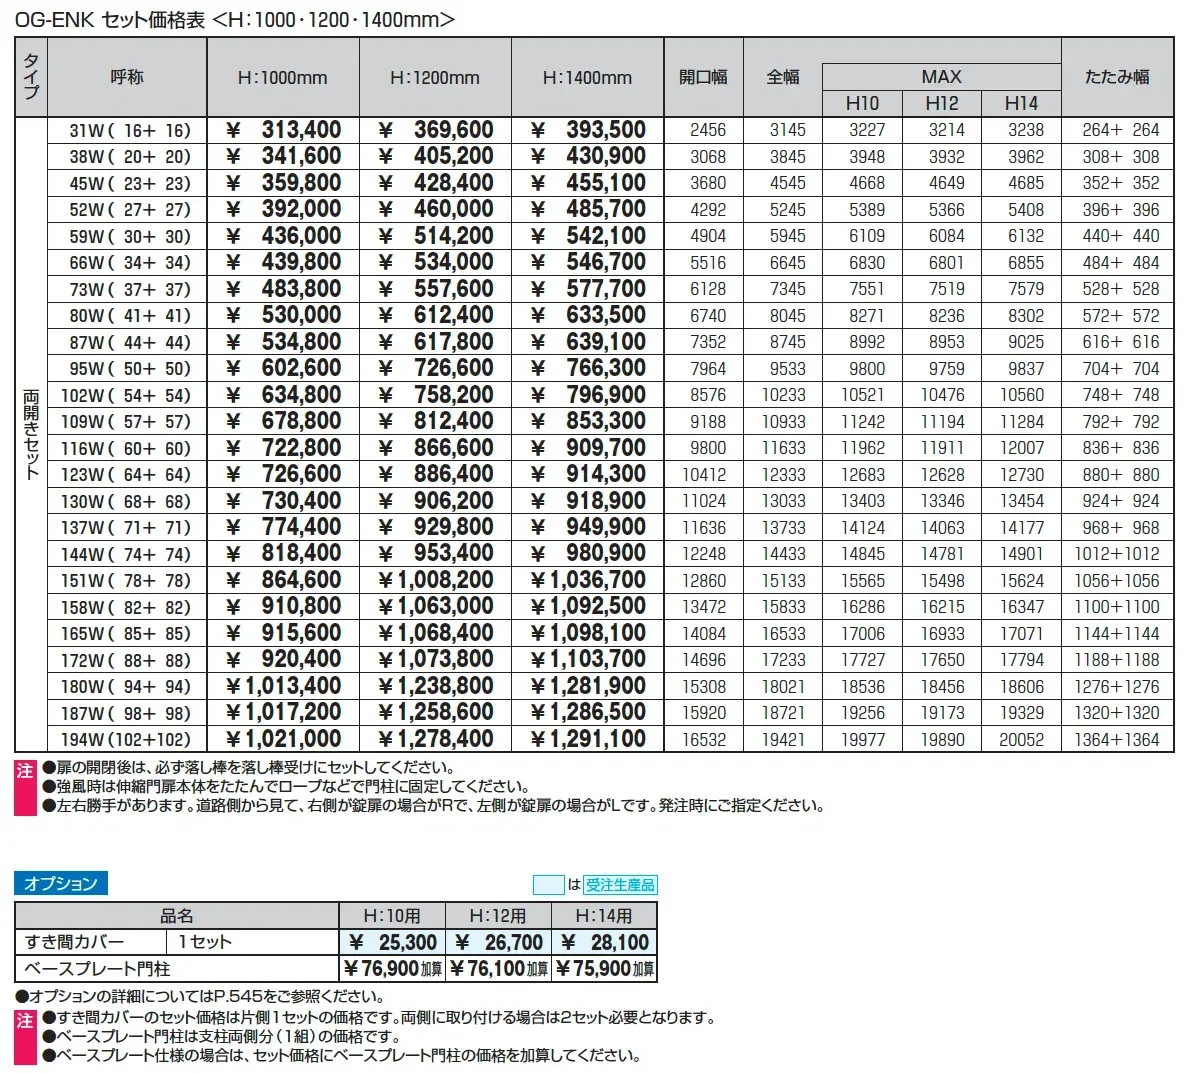Click the 両開きセット type label
Viewport: 1186px width, 1074px height.
pyautogui.click(x=31, y=434)
